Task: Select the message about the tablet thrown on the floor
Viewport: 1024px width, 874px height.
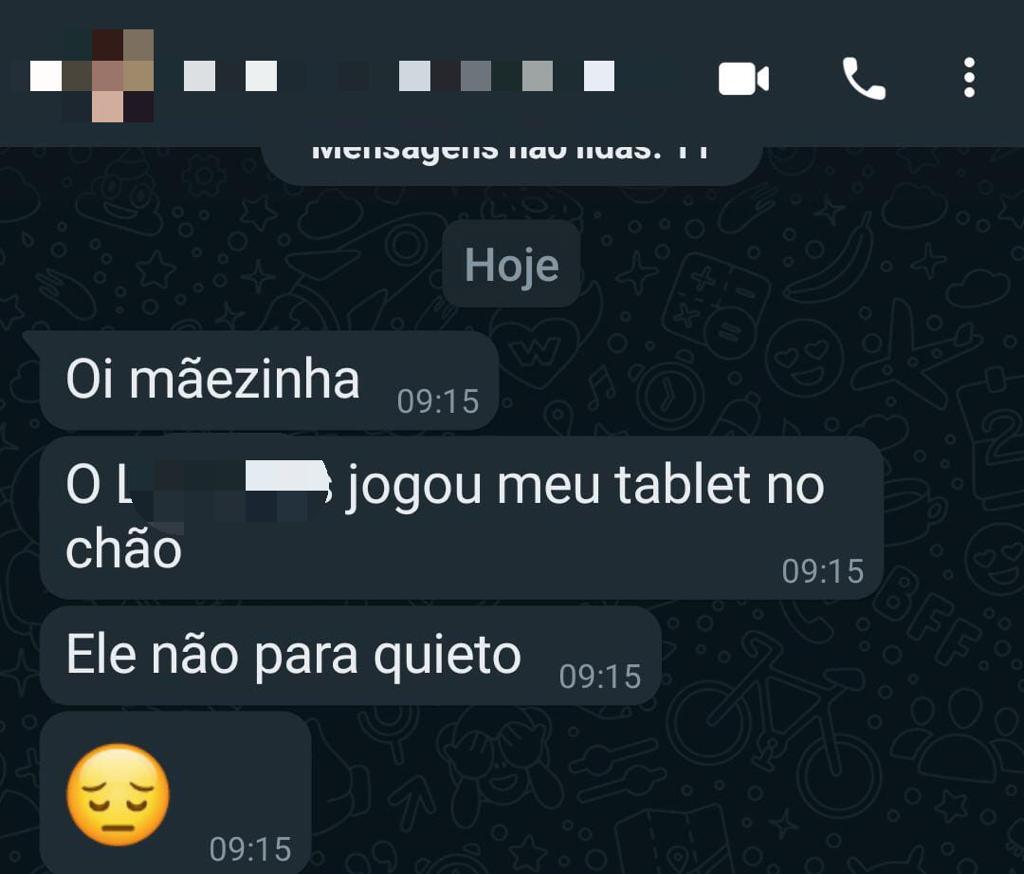Action: point(461,517)
